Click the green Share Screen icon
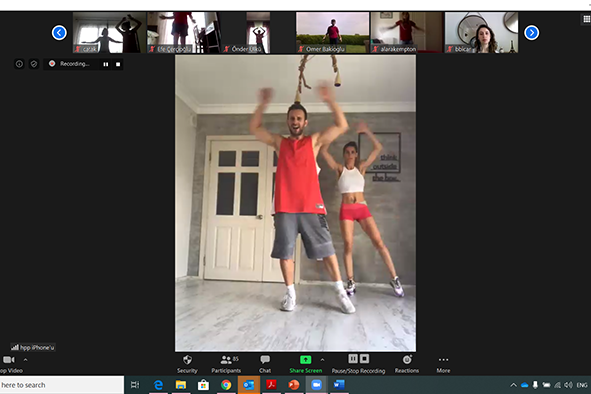 pyautogui.click(x=305, y=360)
